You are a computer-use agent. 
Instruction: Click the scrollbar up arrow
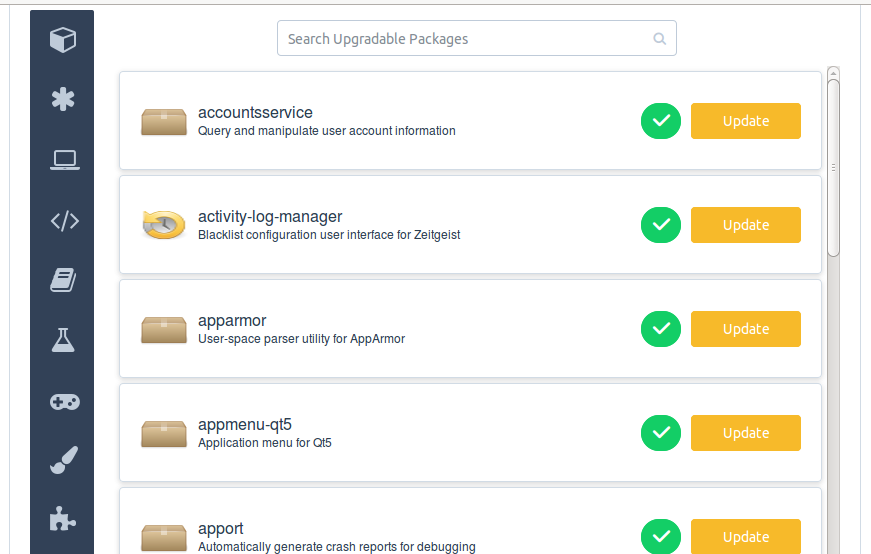click(x=833, y=73)
